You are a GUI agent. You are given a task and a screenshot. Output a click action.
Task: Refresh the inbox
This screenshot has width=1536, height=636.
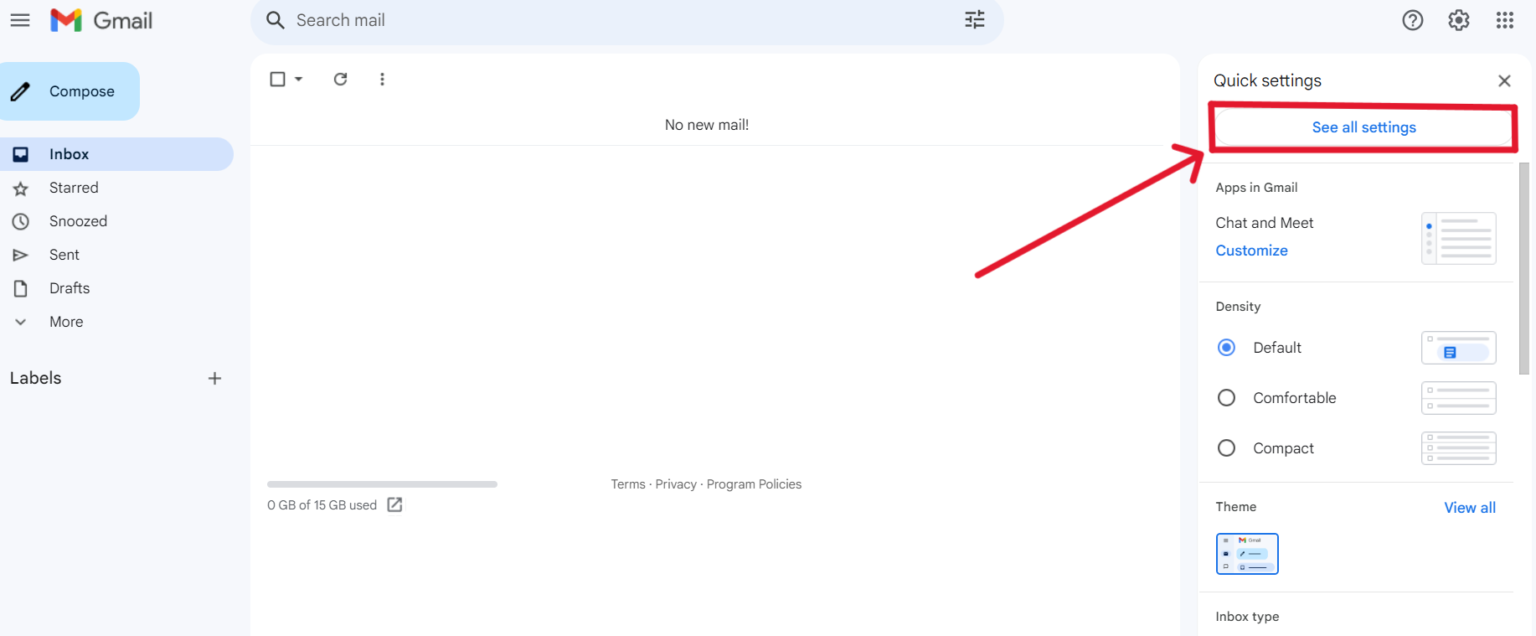tap(340, 79)
